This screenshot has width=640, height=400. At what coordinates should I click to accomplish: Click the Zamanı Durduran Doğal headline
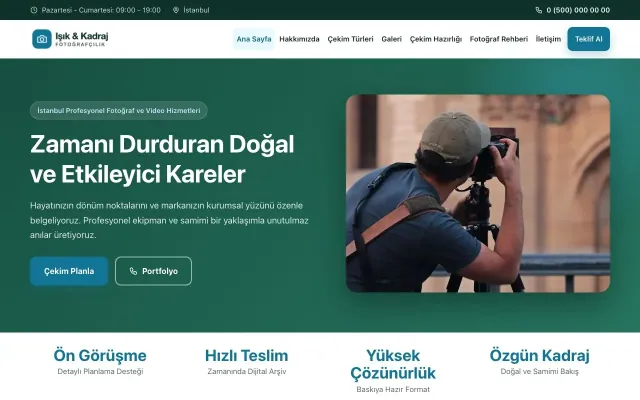pos(162,144)
